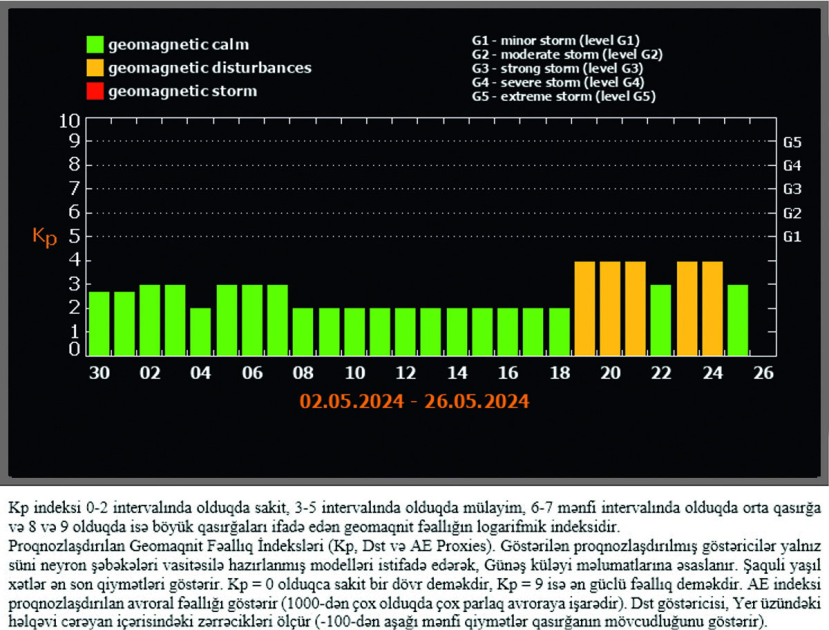Click the G5 label on right axis
The width and height of the screenshot is (829, 630).
tap(792, 142)
